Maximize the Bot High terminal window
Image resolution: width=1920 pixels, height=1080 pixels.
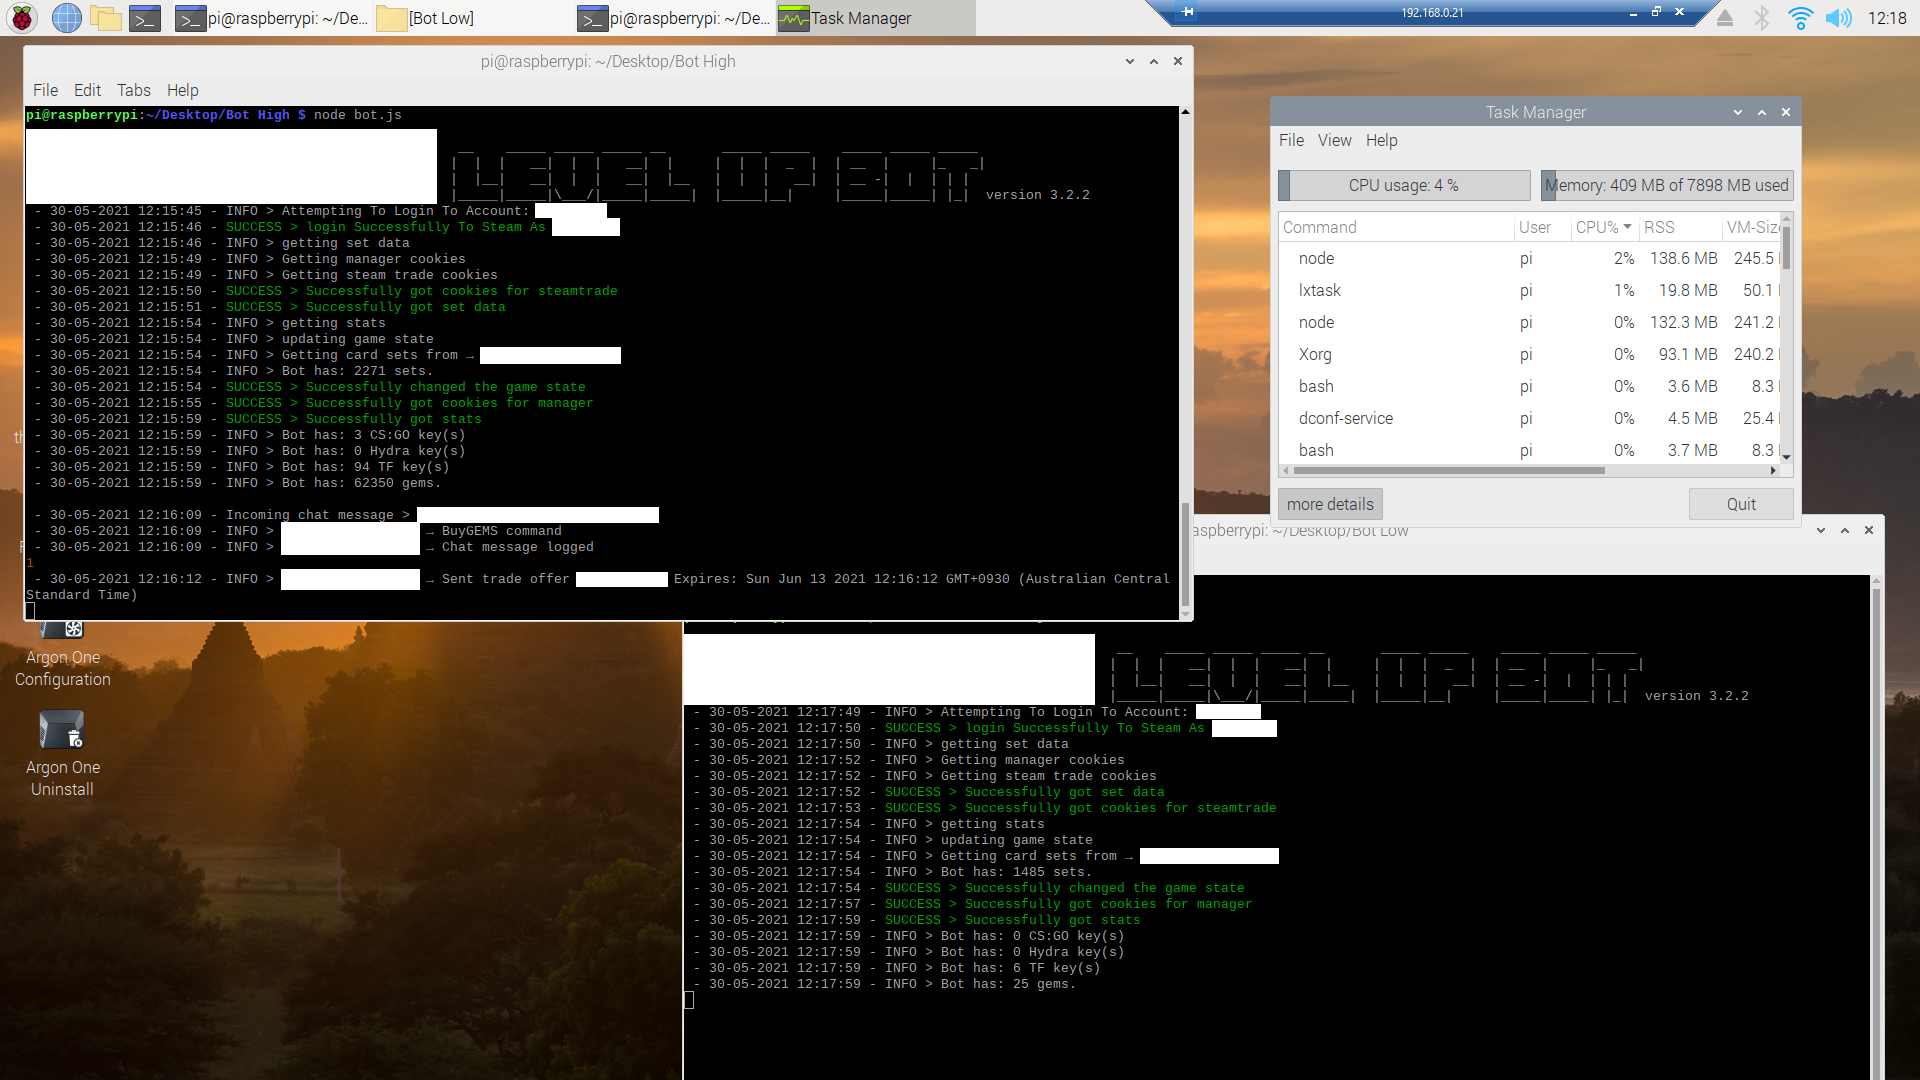click(x=1154, y=61)
